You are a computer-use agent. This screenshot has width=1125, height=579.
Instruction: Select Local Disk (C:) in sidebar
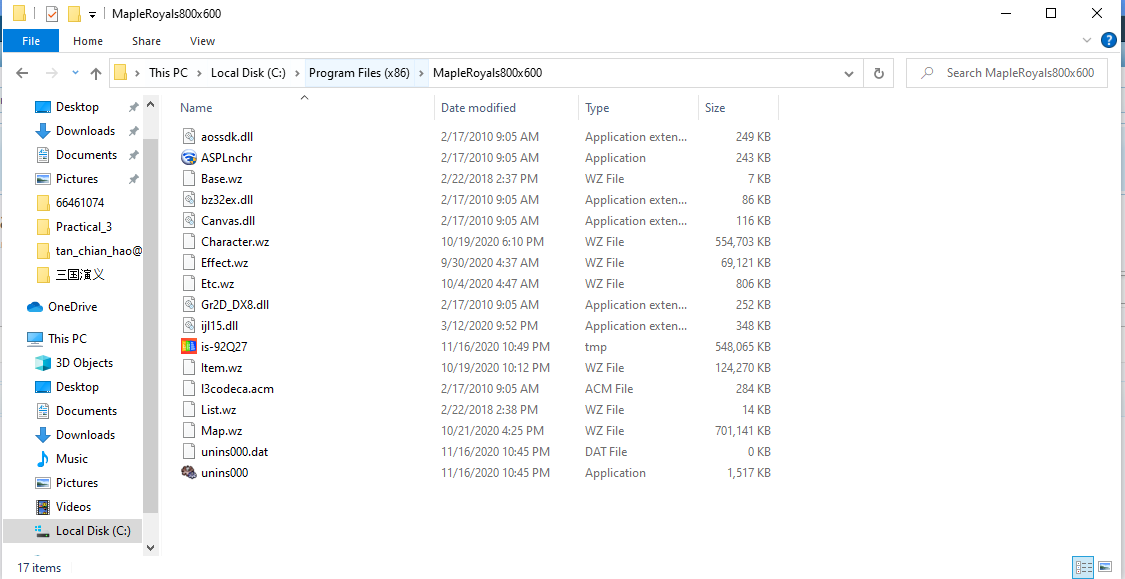coord(93,531)
